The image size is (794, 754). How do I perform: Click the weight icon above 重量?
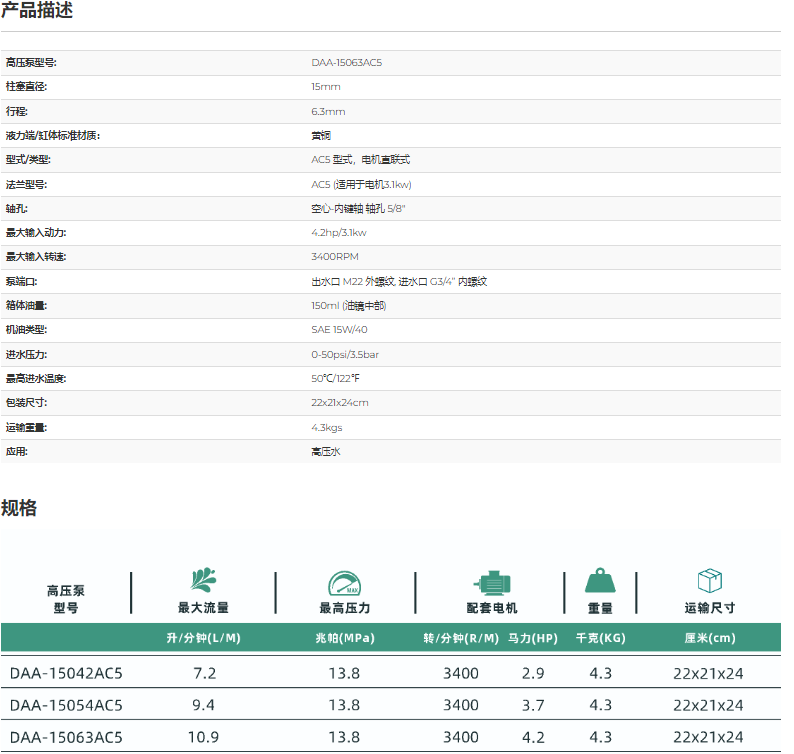(600, 582)
